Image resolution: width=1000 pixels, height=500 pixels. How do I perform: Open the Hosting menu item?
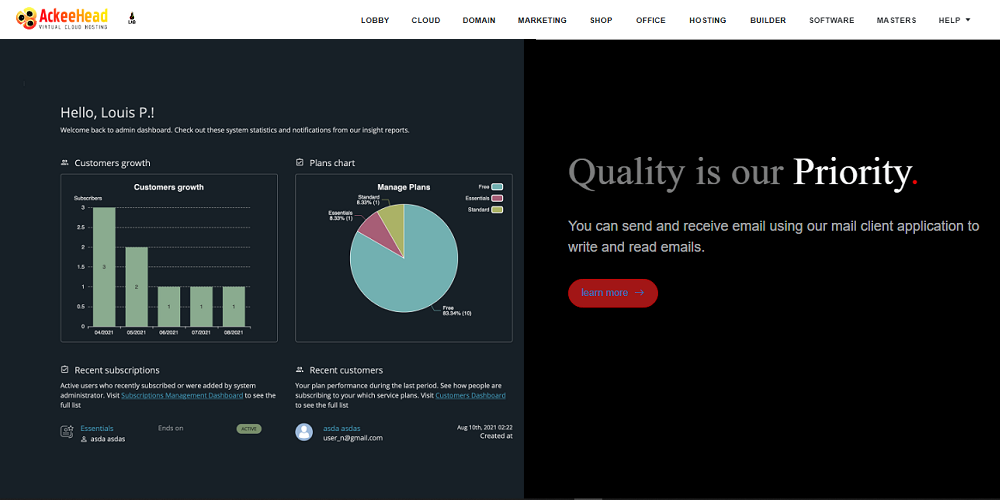click(x=707, y=20)
